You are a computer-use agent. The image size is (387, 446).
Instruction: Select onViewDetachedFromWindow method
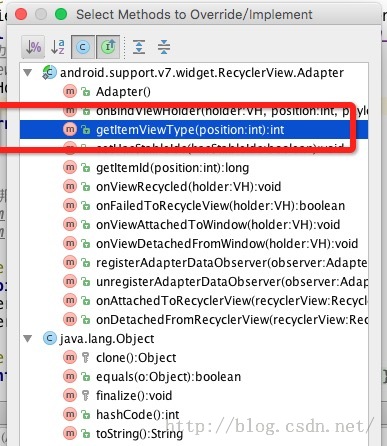click(x=194, y=243)
